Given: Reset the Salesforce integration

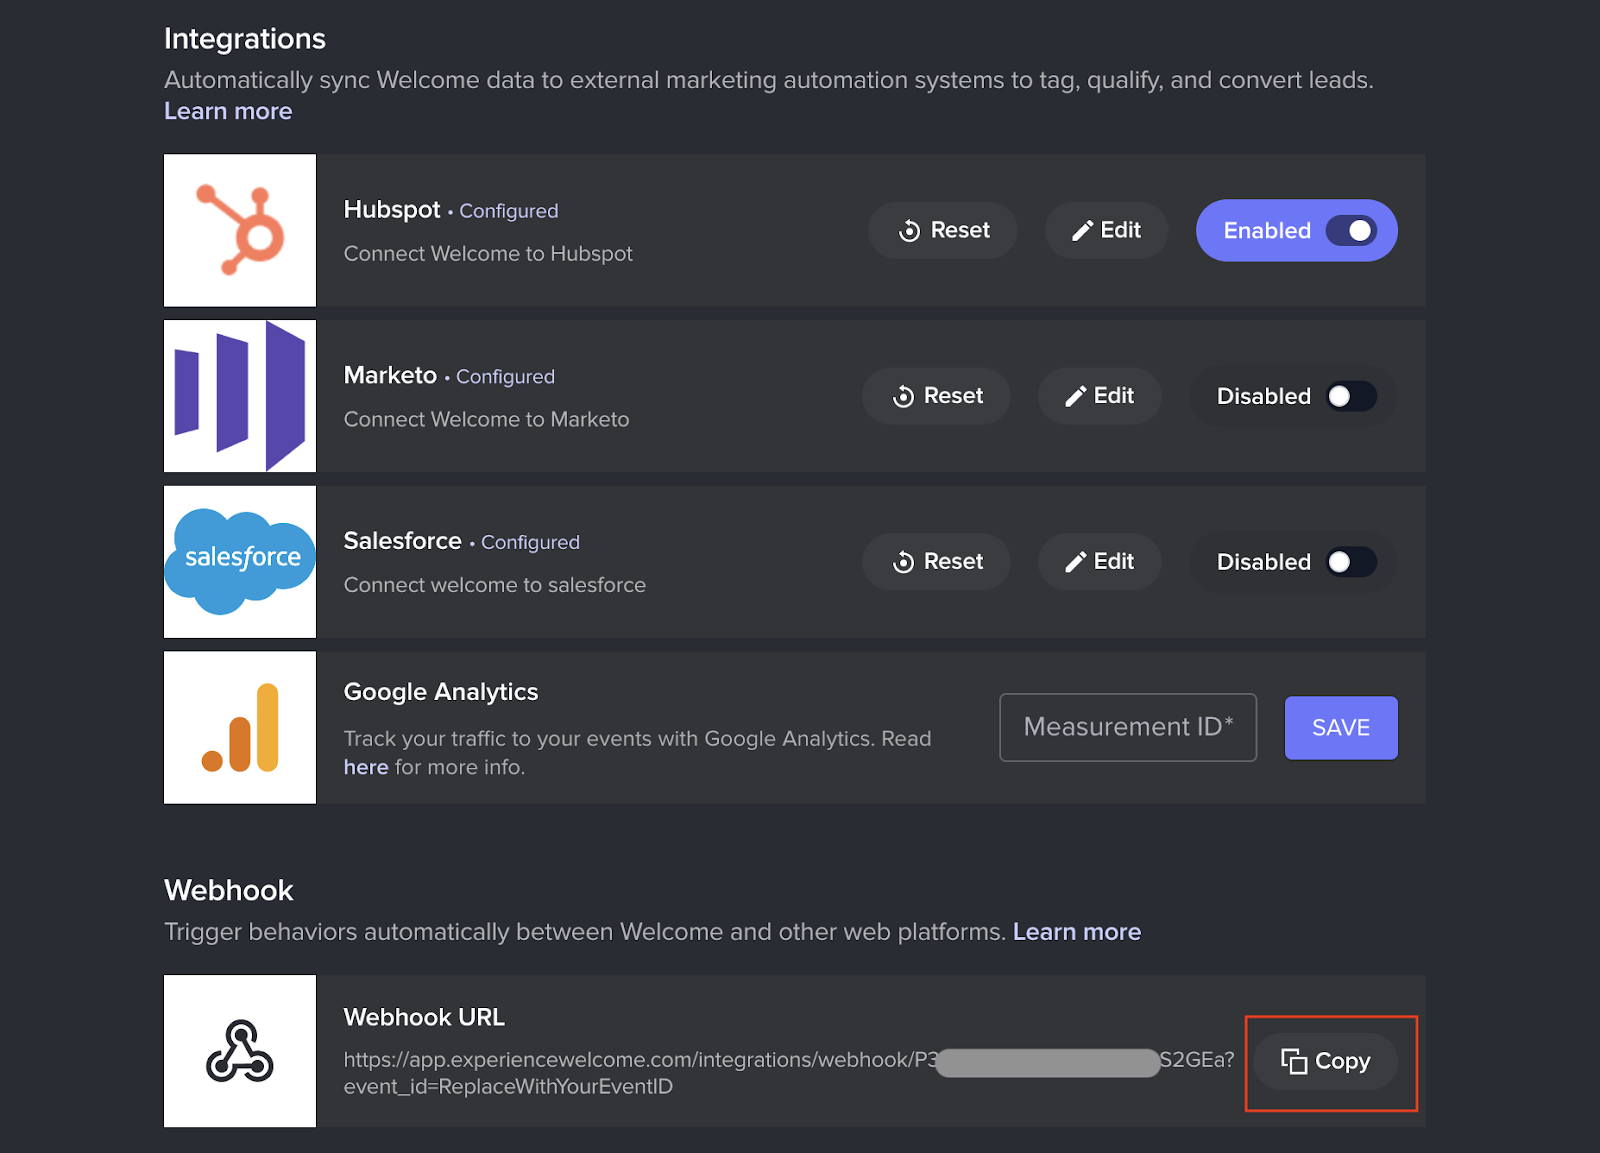Looking at the screenshot, I should click(936, 562).
